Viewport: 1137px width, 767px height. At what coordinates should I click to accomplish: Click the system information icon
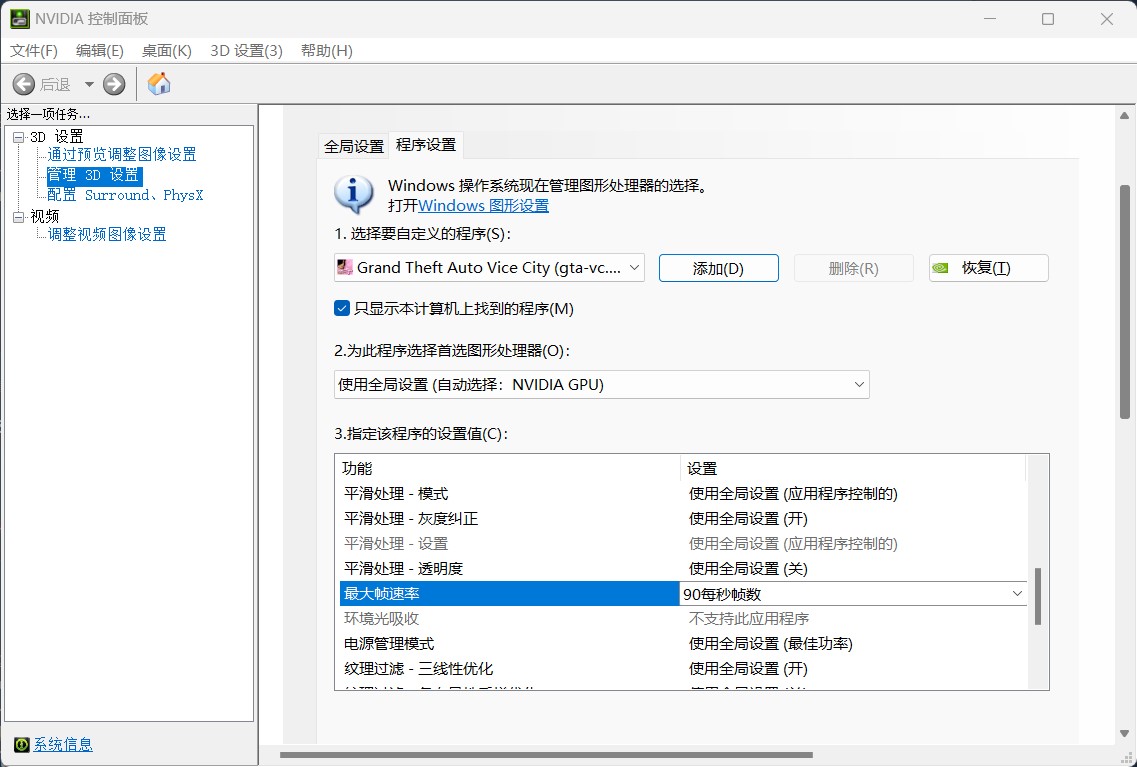pyautogui.click(x=22, y=745)
